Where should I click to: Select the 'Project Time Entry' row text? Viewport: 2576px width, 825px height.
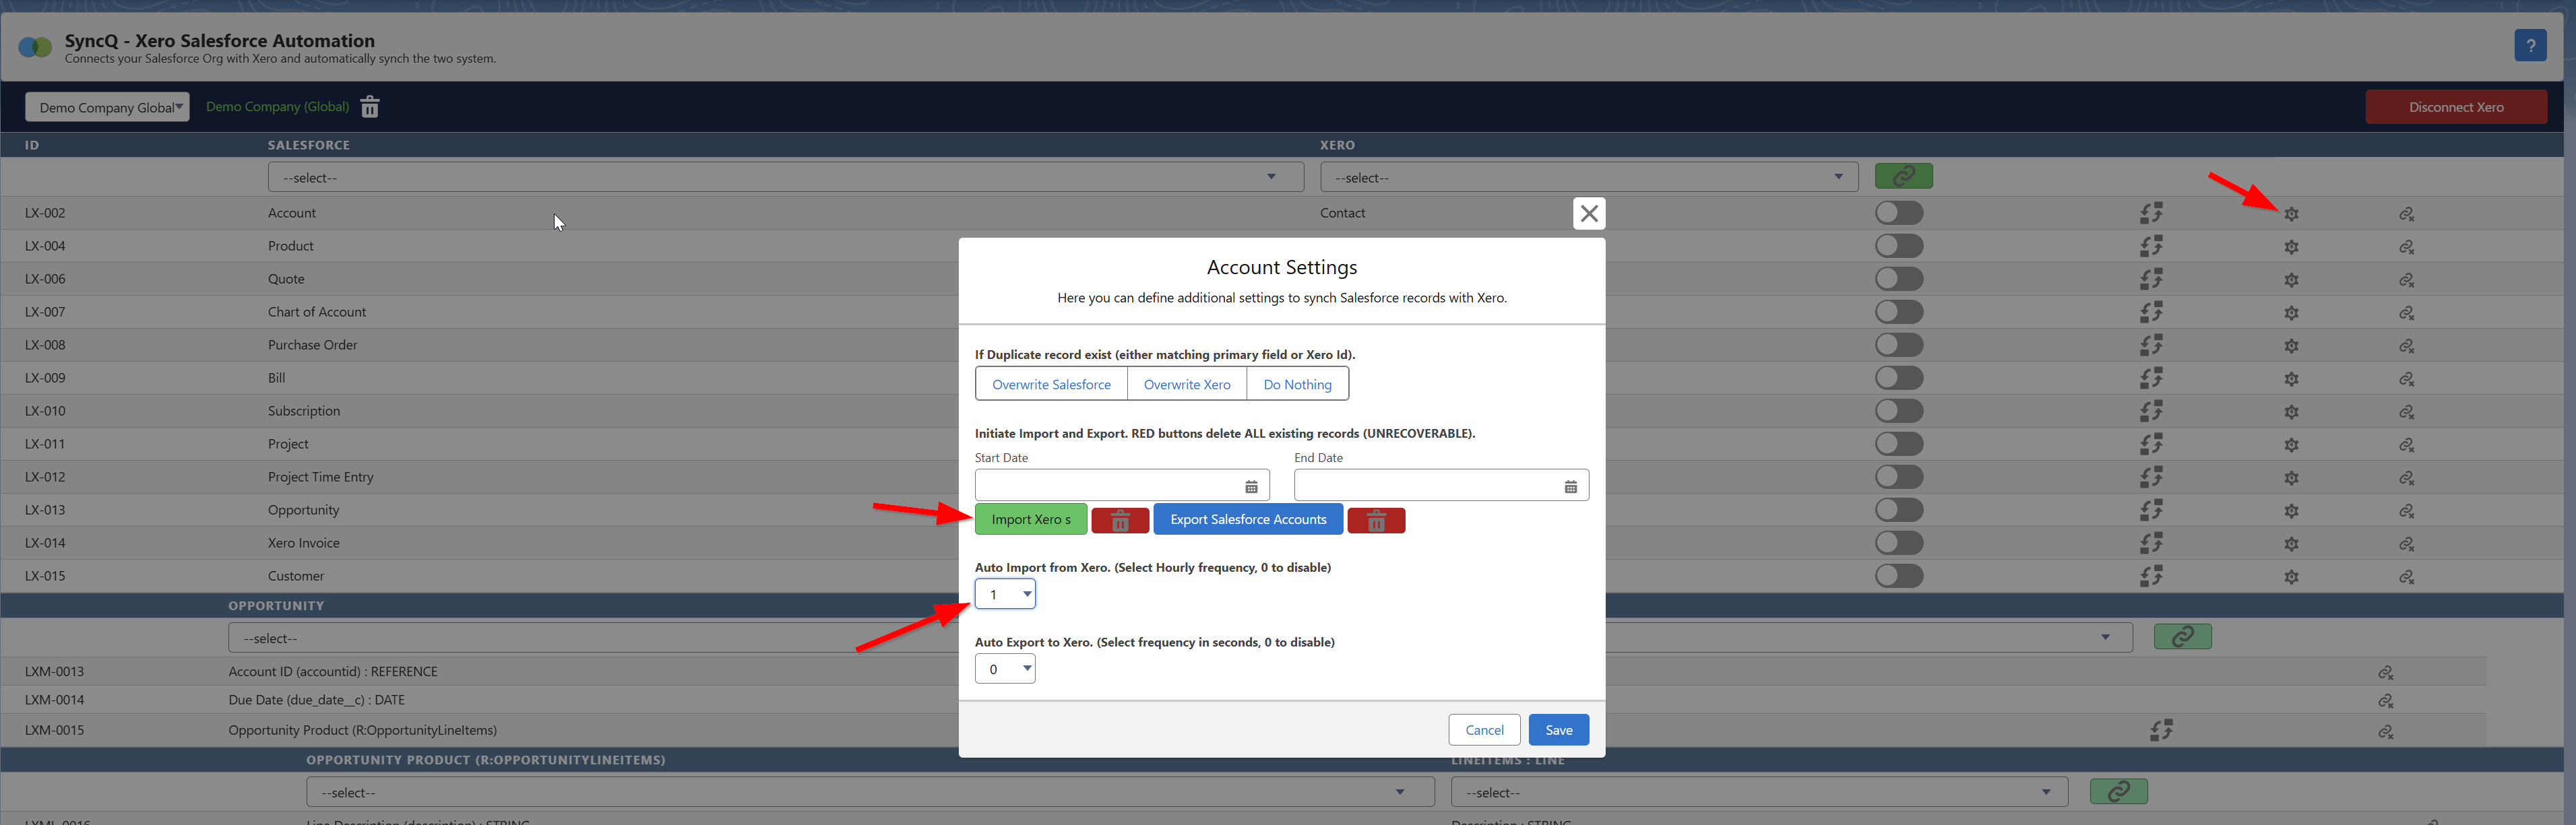coord(320,477)
